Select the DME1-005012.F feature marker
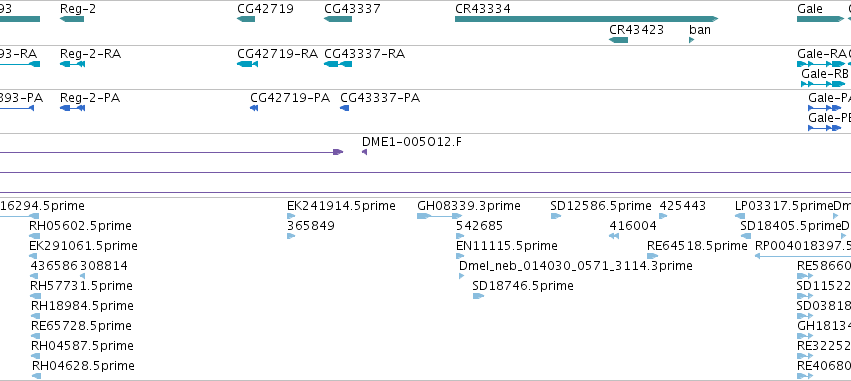The width and height of the screenshot is (851, 381). tap(364, 152)
